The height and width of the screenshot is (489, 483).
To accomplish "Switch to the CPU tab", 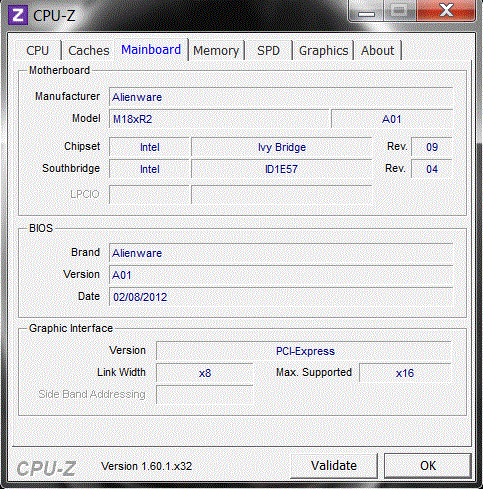I will pyautogui.click(x=38, y=51).
